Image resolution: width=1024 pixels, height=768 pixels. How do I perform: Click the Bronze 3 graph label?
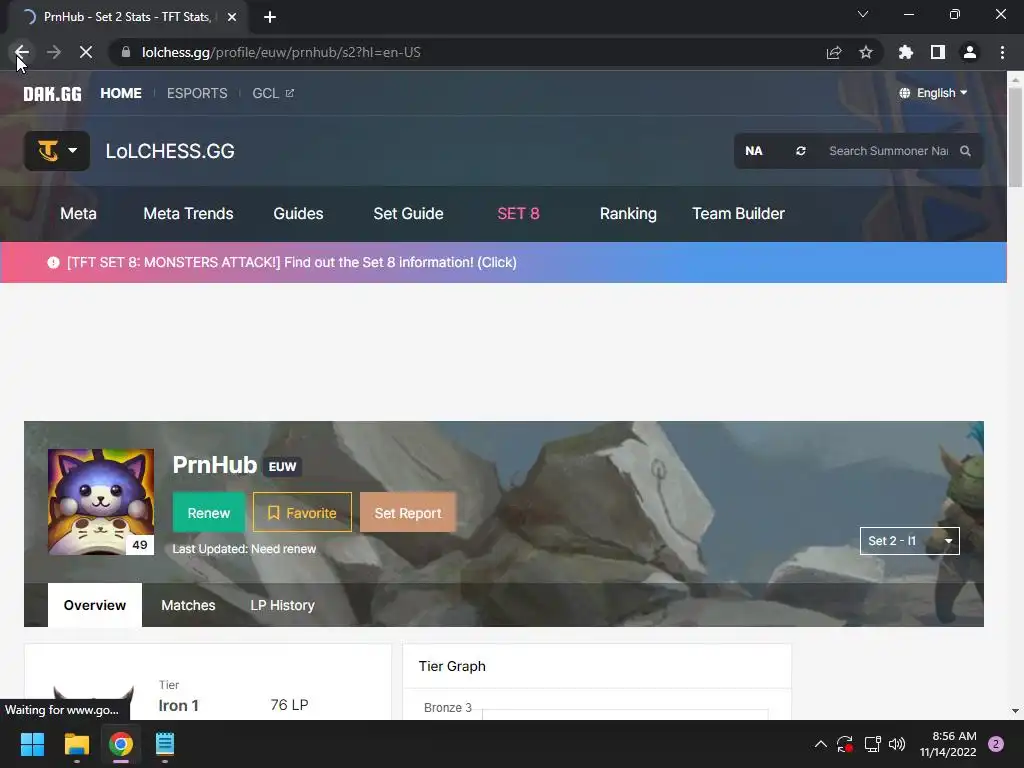(x=447, y=707)
